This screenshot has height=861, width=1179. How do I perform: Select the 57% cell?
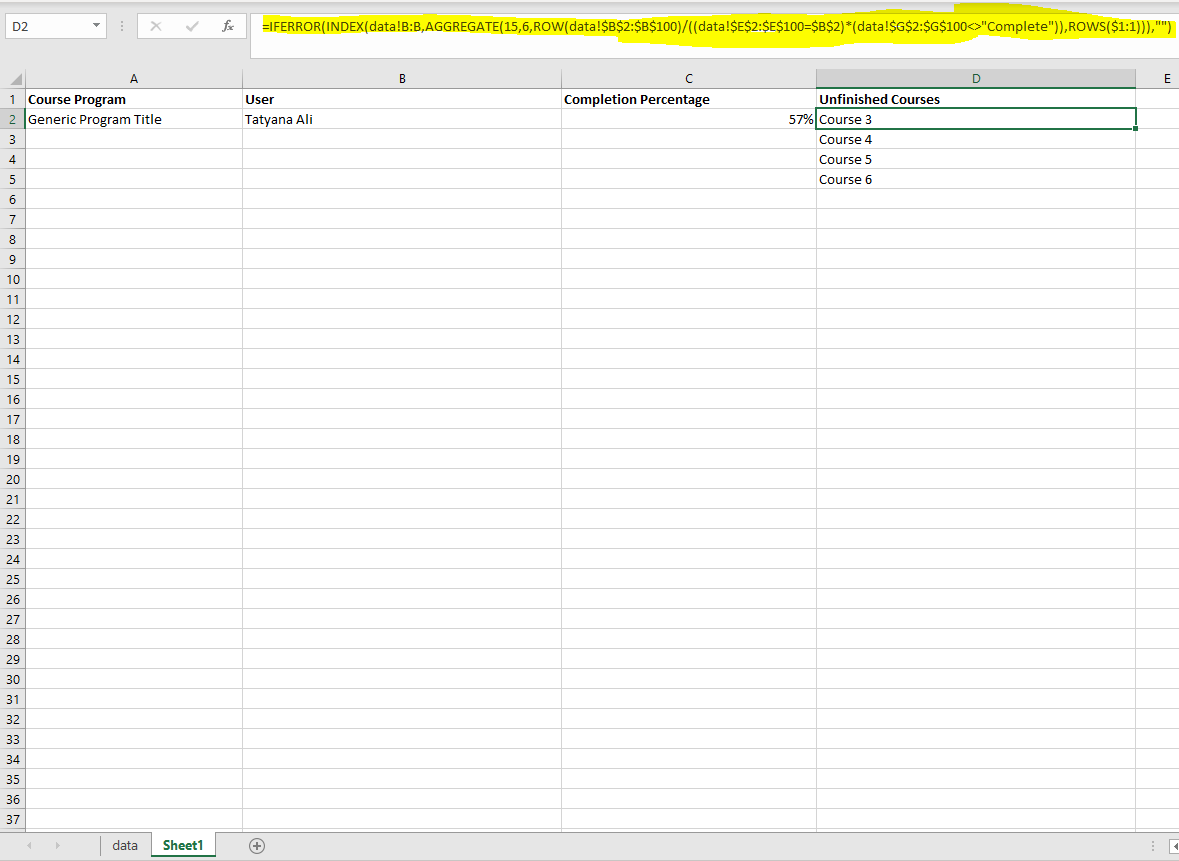click(x=689, y=120)
